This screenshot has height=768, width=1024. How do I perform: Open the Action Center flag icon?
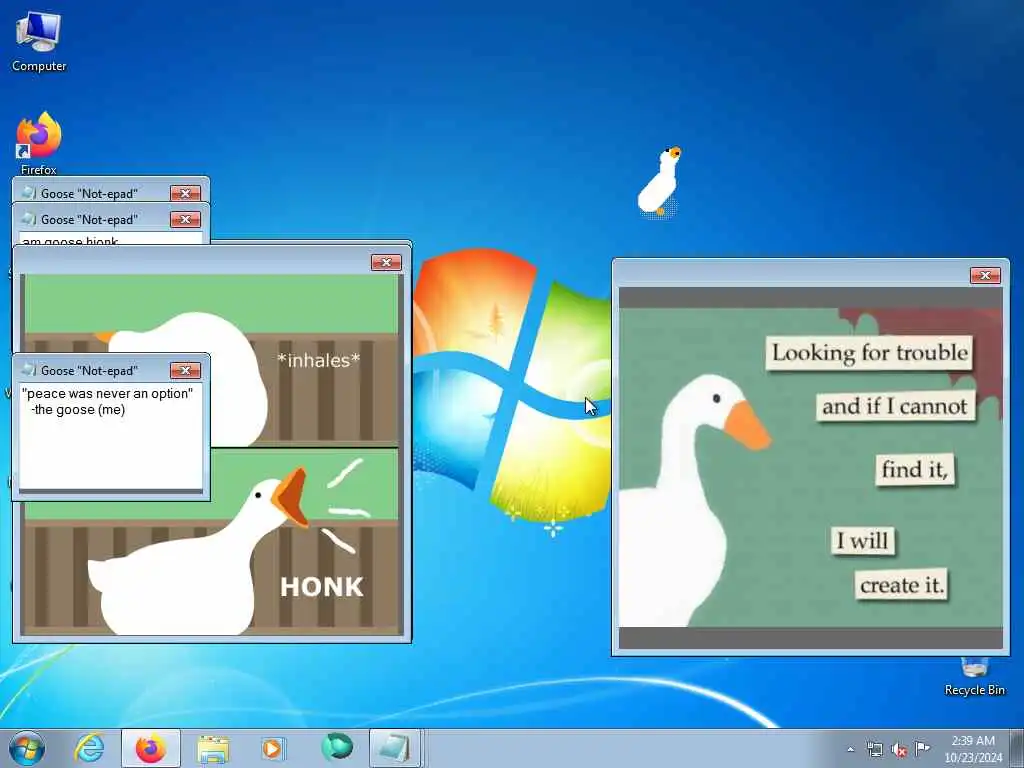pos(922,748)
